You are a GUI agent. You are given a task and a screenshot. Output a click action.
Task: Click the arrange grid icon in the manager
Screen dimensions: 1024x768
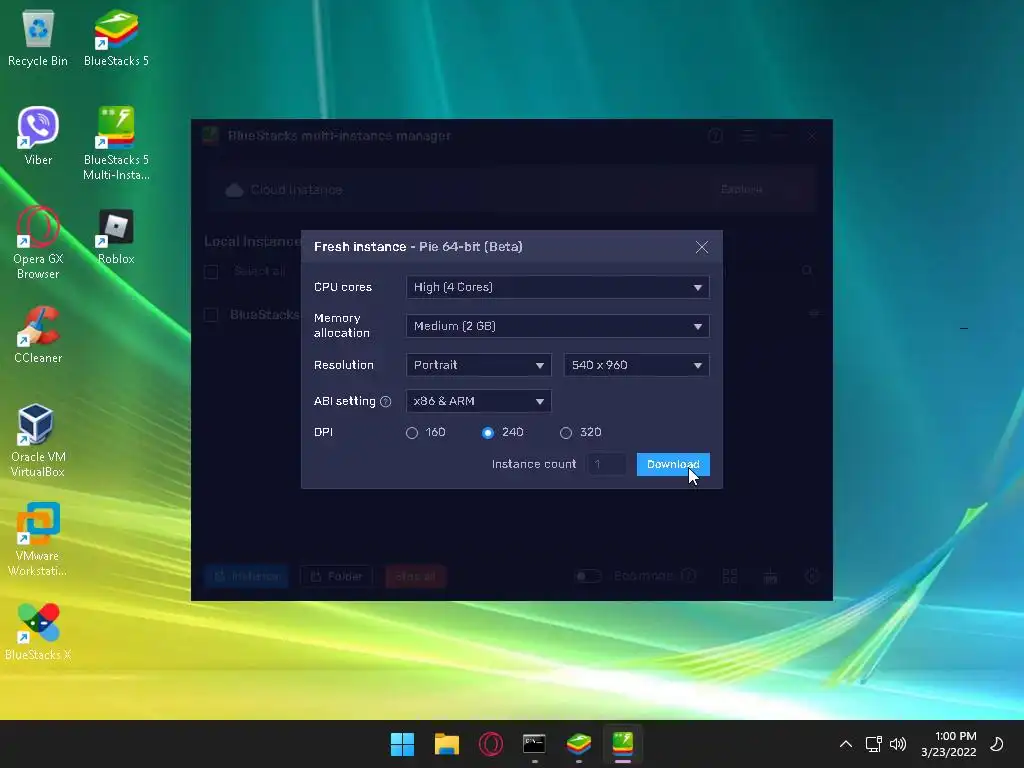[x=729, y=576]
